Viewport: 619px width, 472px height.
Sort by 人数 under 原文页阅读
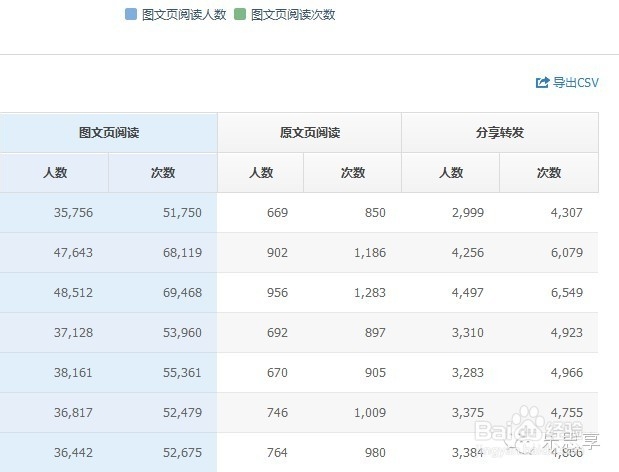[x=261, y=172]
